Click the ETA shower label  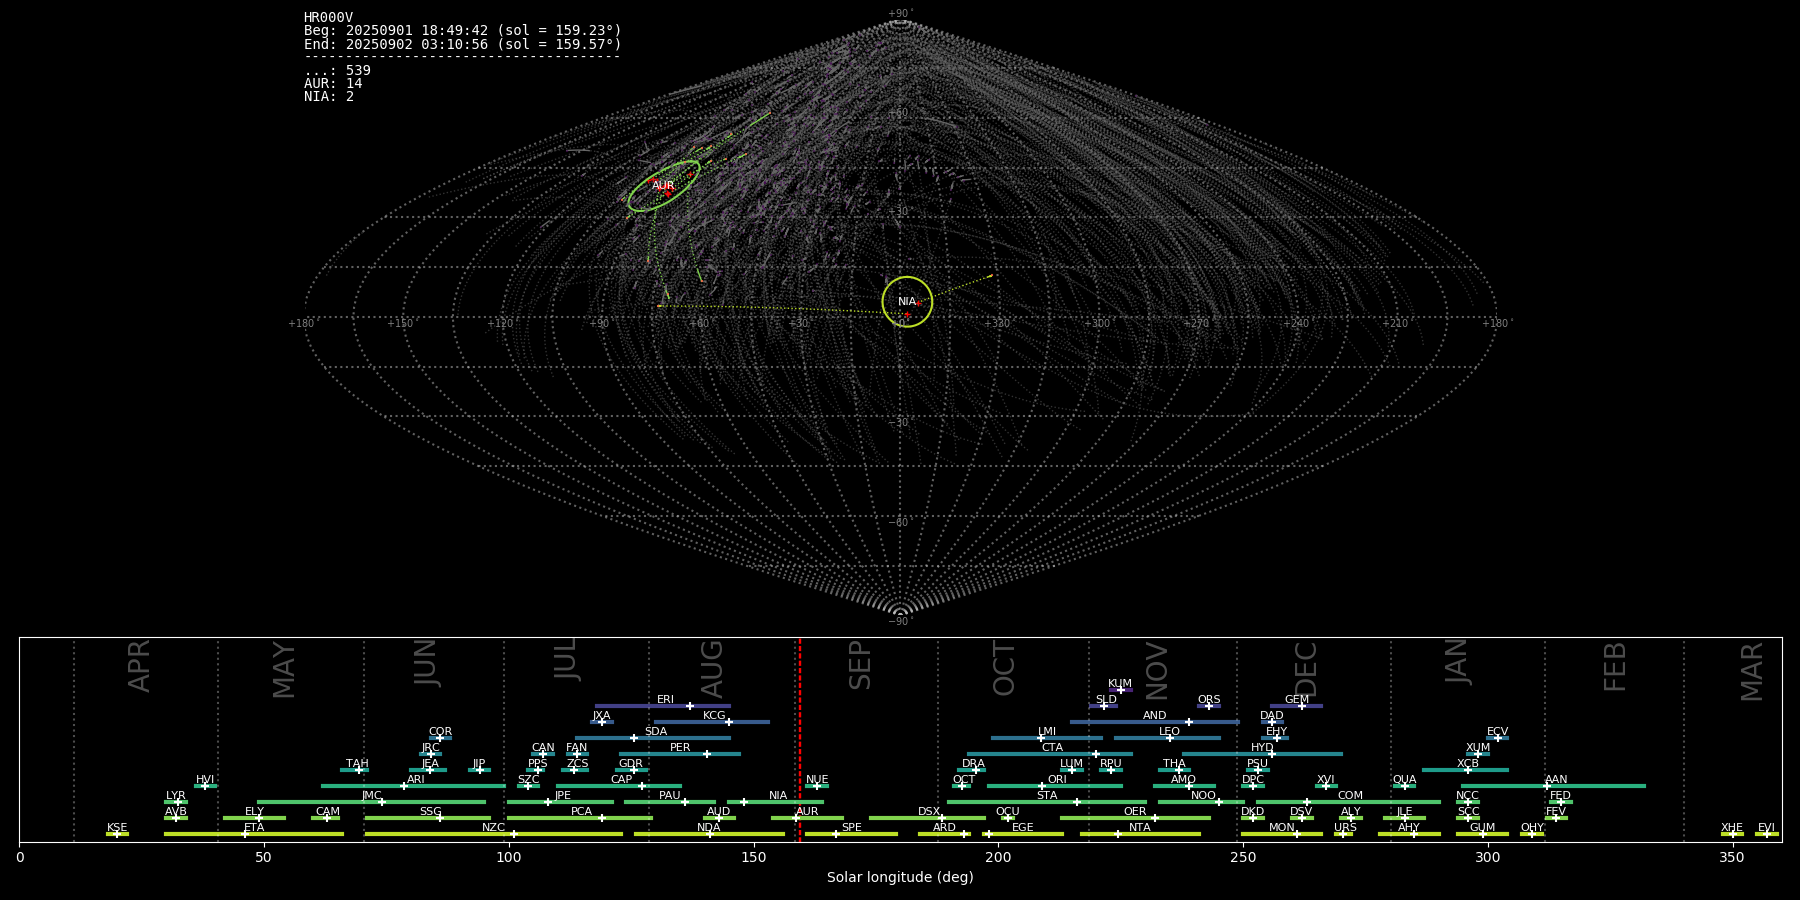click(x=254, y=828)
